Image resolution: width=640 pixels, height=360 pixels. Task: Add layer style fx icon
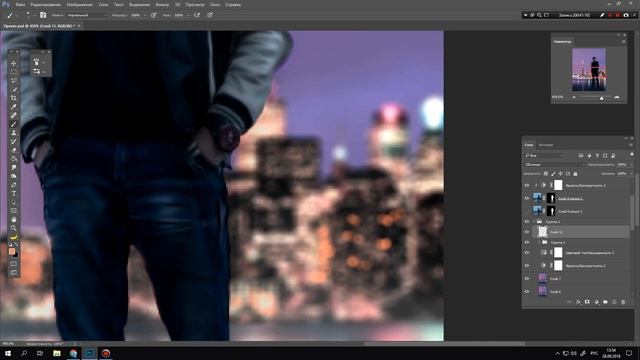[578, 302]
